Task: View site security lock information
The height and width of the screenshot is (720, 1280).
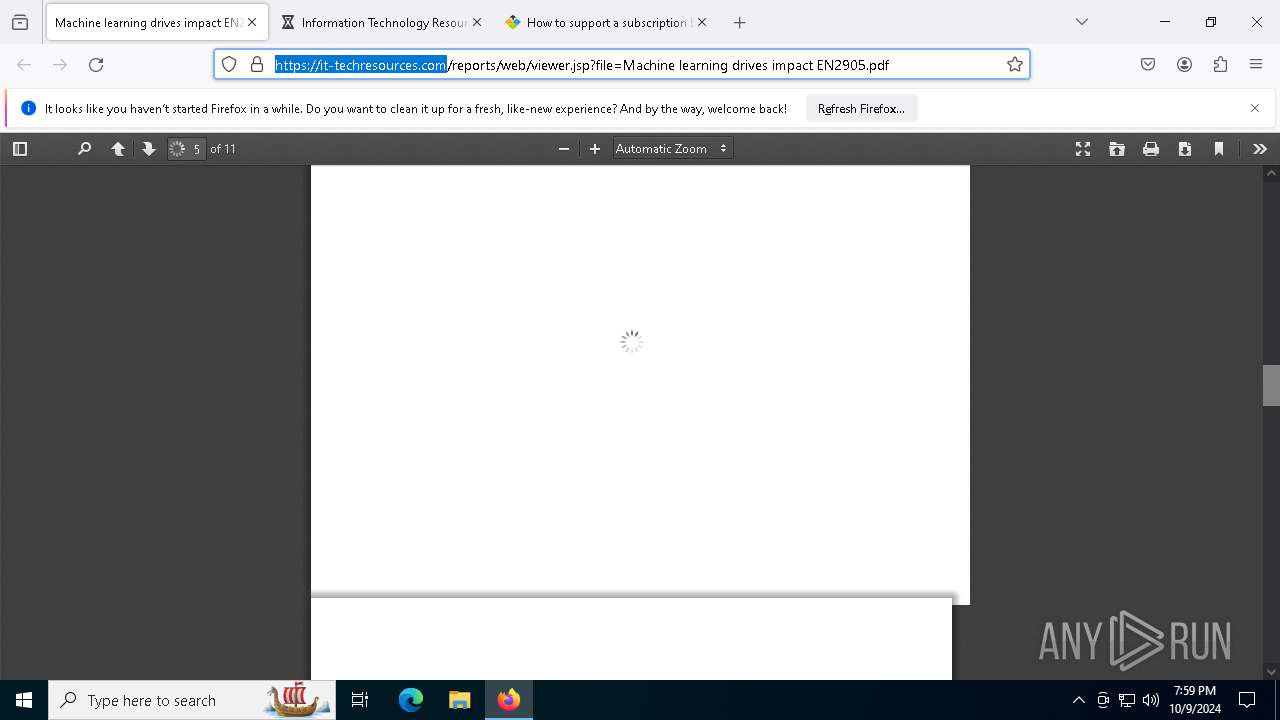Action: click(257, 65)
